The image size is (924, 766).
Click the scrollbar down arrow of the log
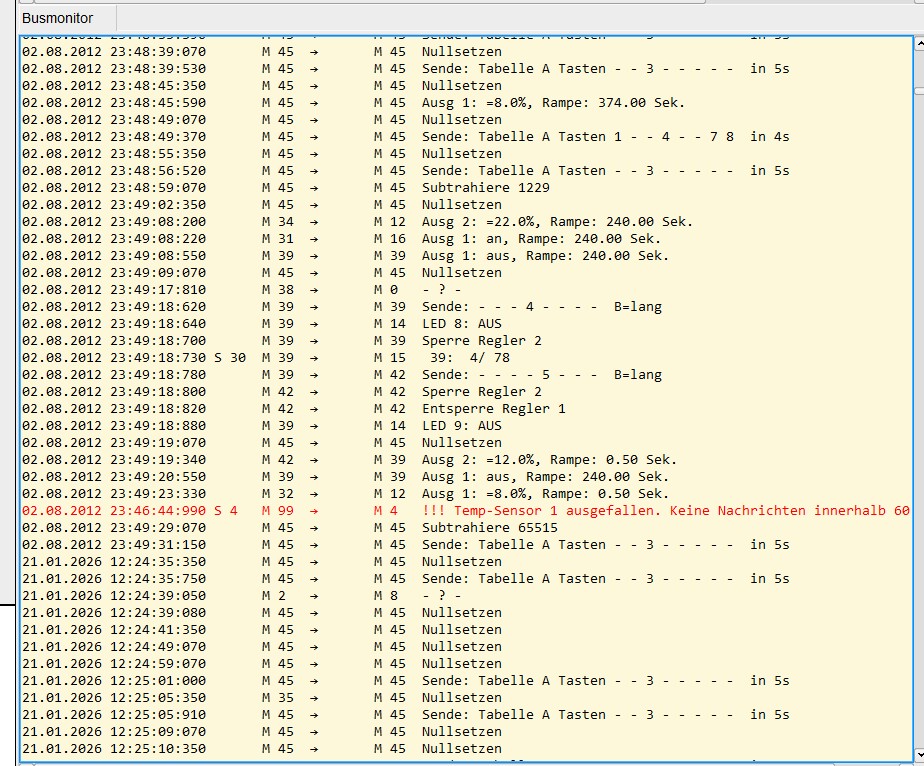click(918, 756)
